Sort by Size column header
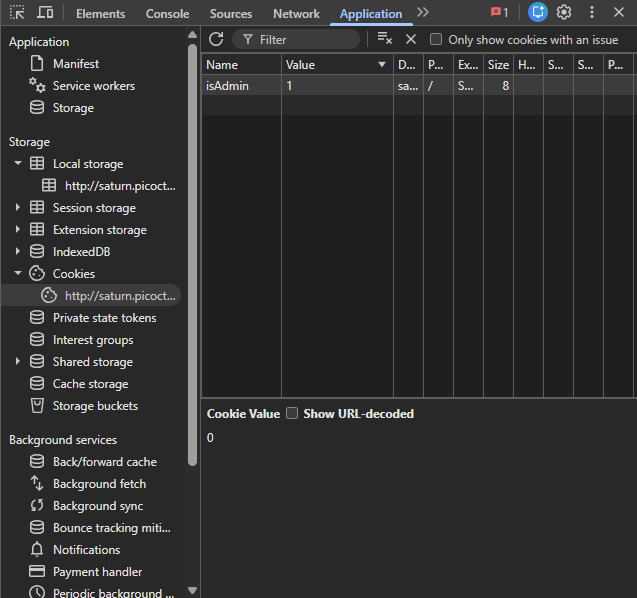 pyautogui.click(x=498, y=65)
